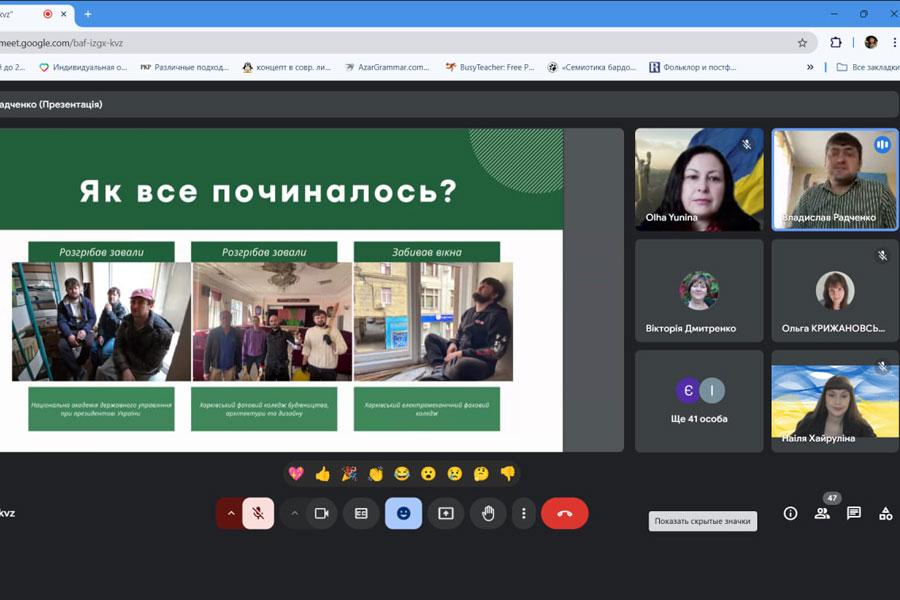Start presenting your screen
The image size is (900, 600).
coord(446,513)
